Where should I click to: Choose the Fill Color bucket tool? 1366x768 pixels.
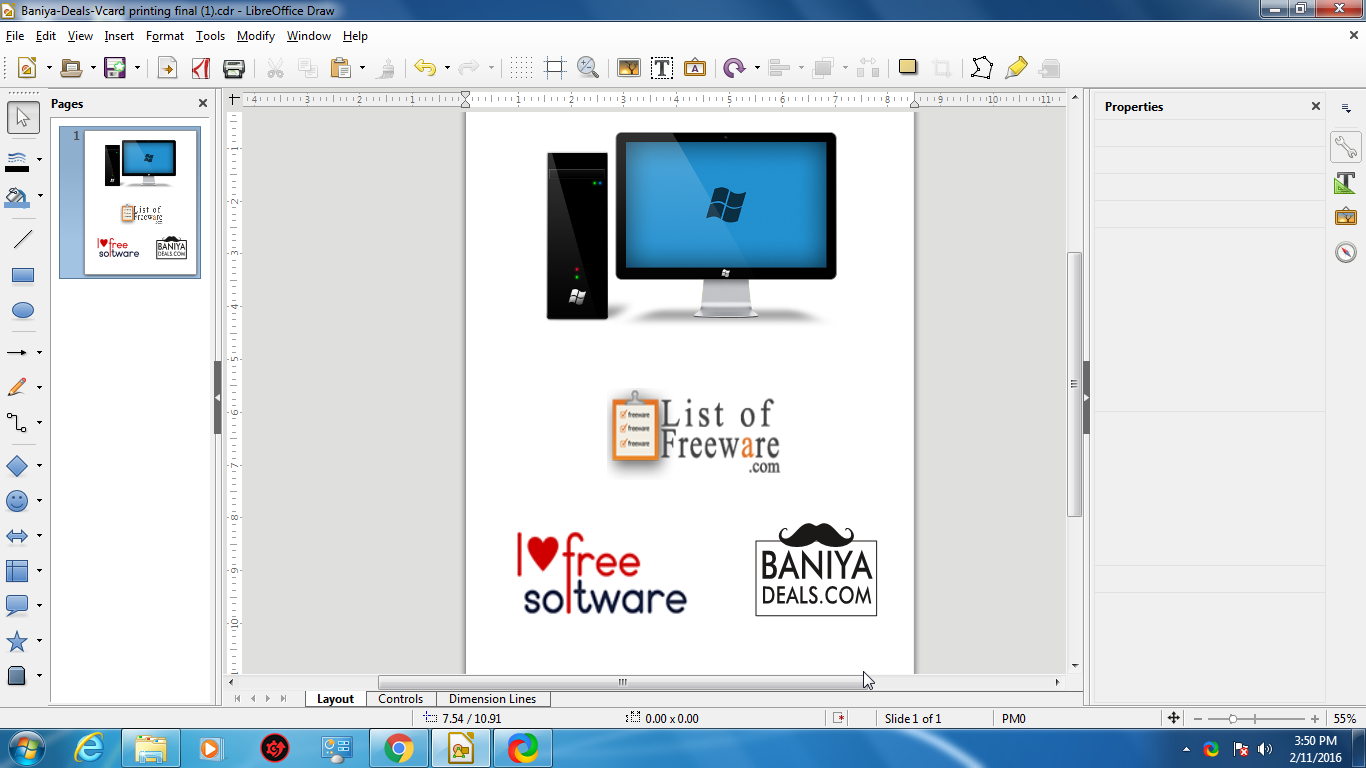[17, 196]
